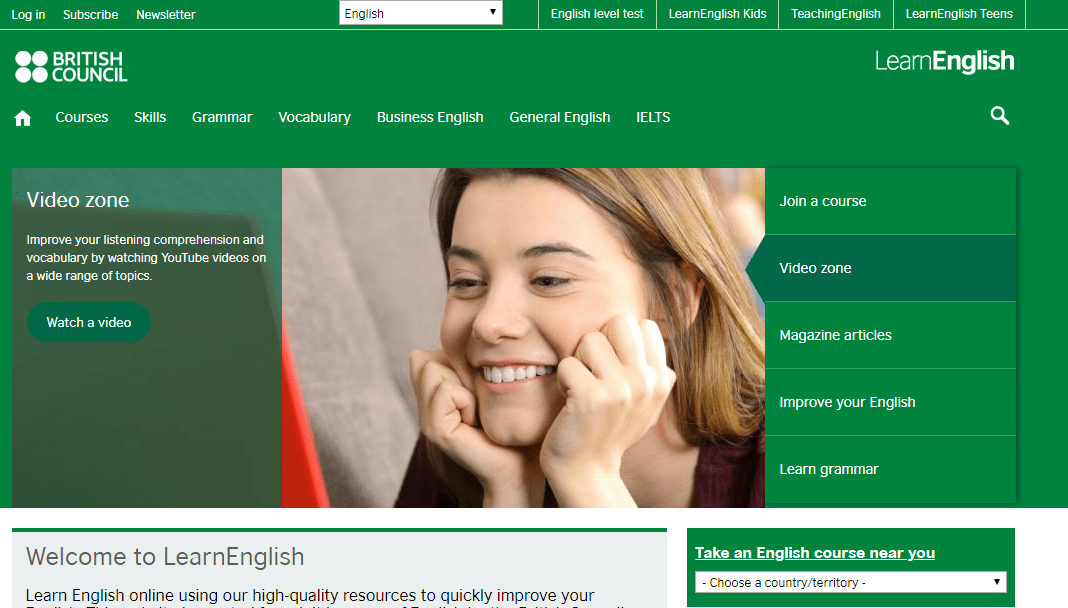The image size is (1068, 608).
Task: Open the Choose a country/territory dropdown
Action: pyautogui.click(x=851, y=582)
